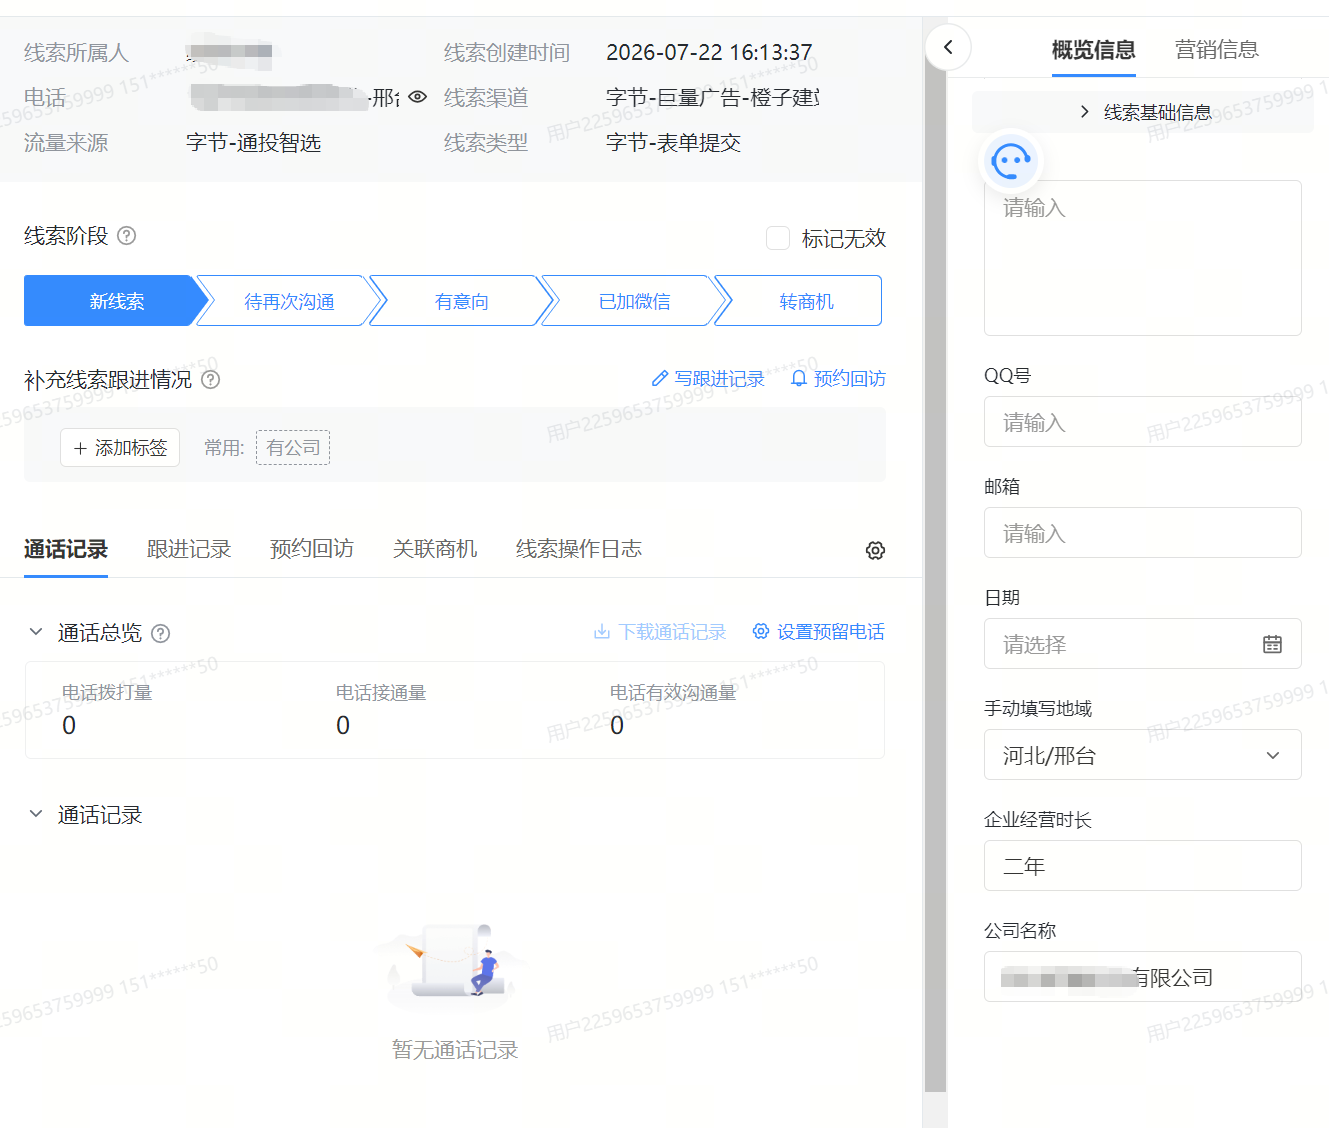Open the calendar icon in 日期 field
The width and height of the screenshot is (1329, 1128).
tap(1272, 644)
